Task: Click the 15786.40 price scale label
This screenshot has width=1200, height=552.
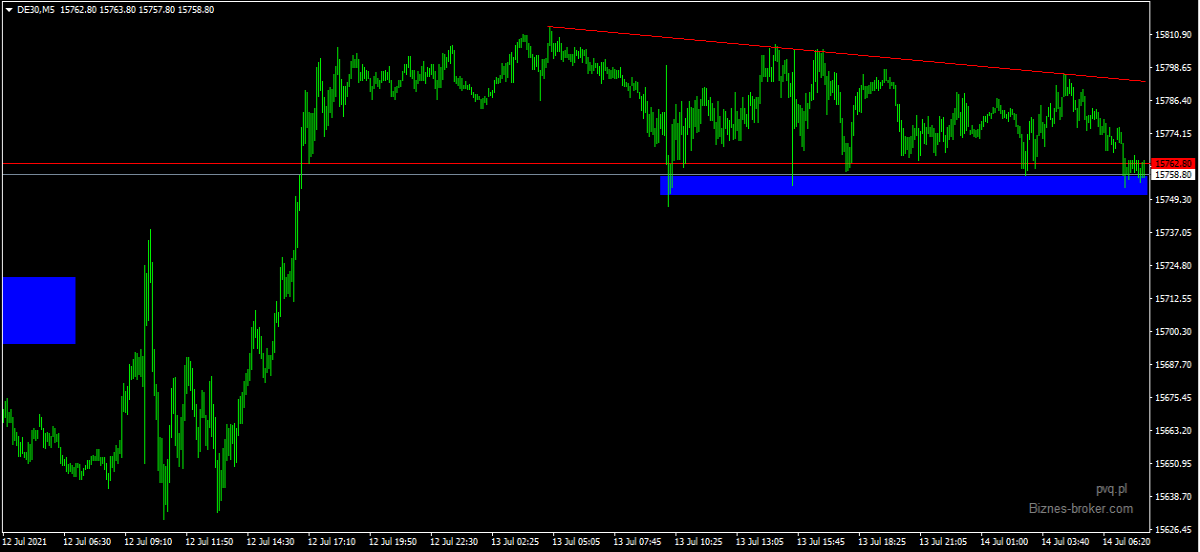Action: click(x=1173, y=101)
